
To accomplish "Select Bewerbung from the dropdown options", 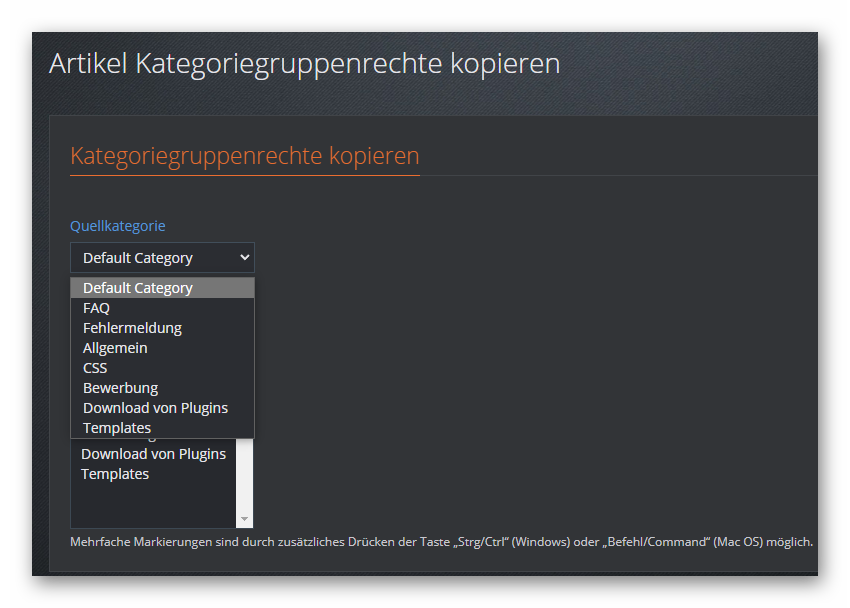I will 120,388.
